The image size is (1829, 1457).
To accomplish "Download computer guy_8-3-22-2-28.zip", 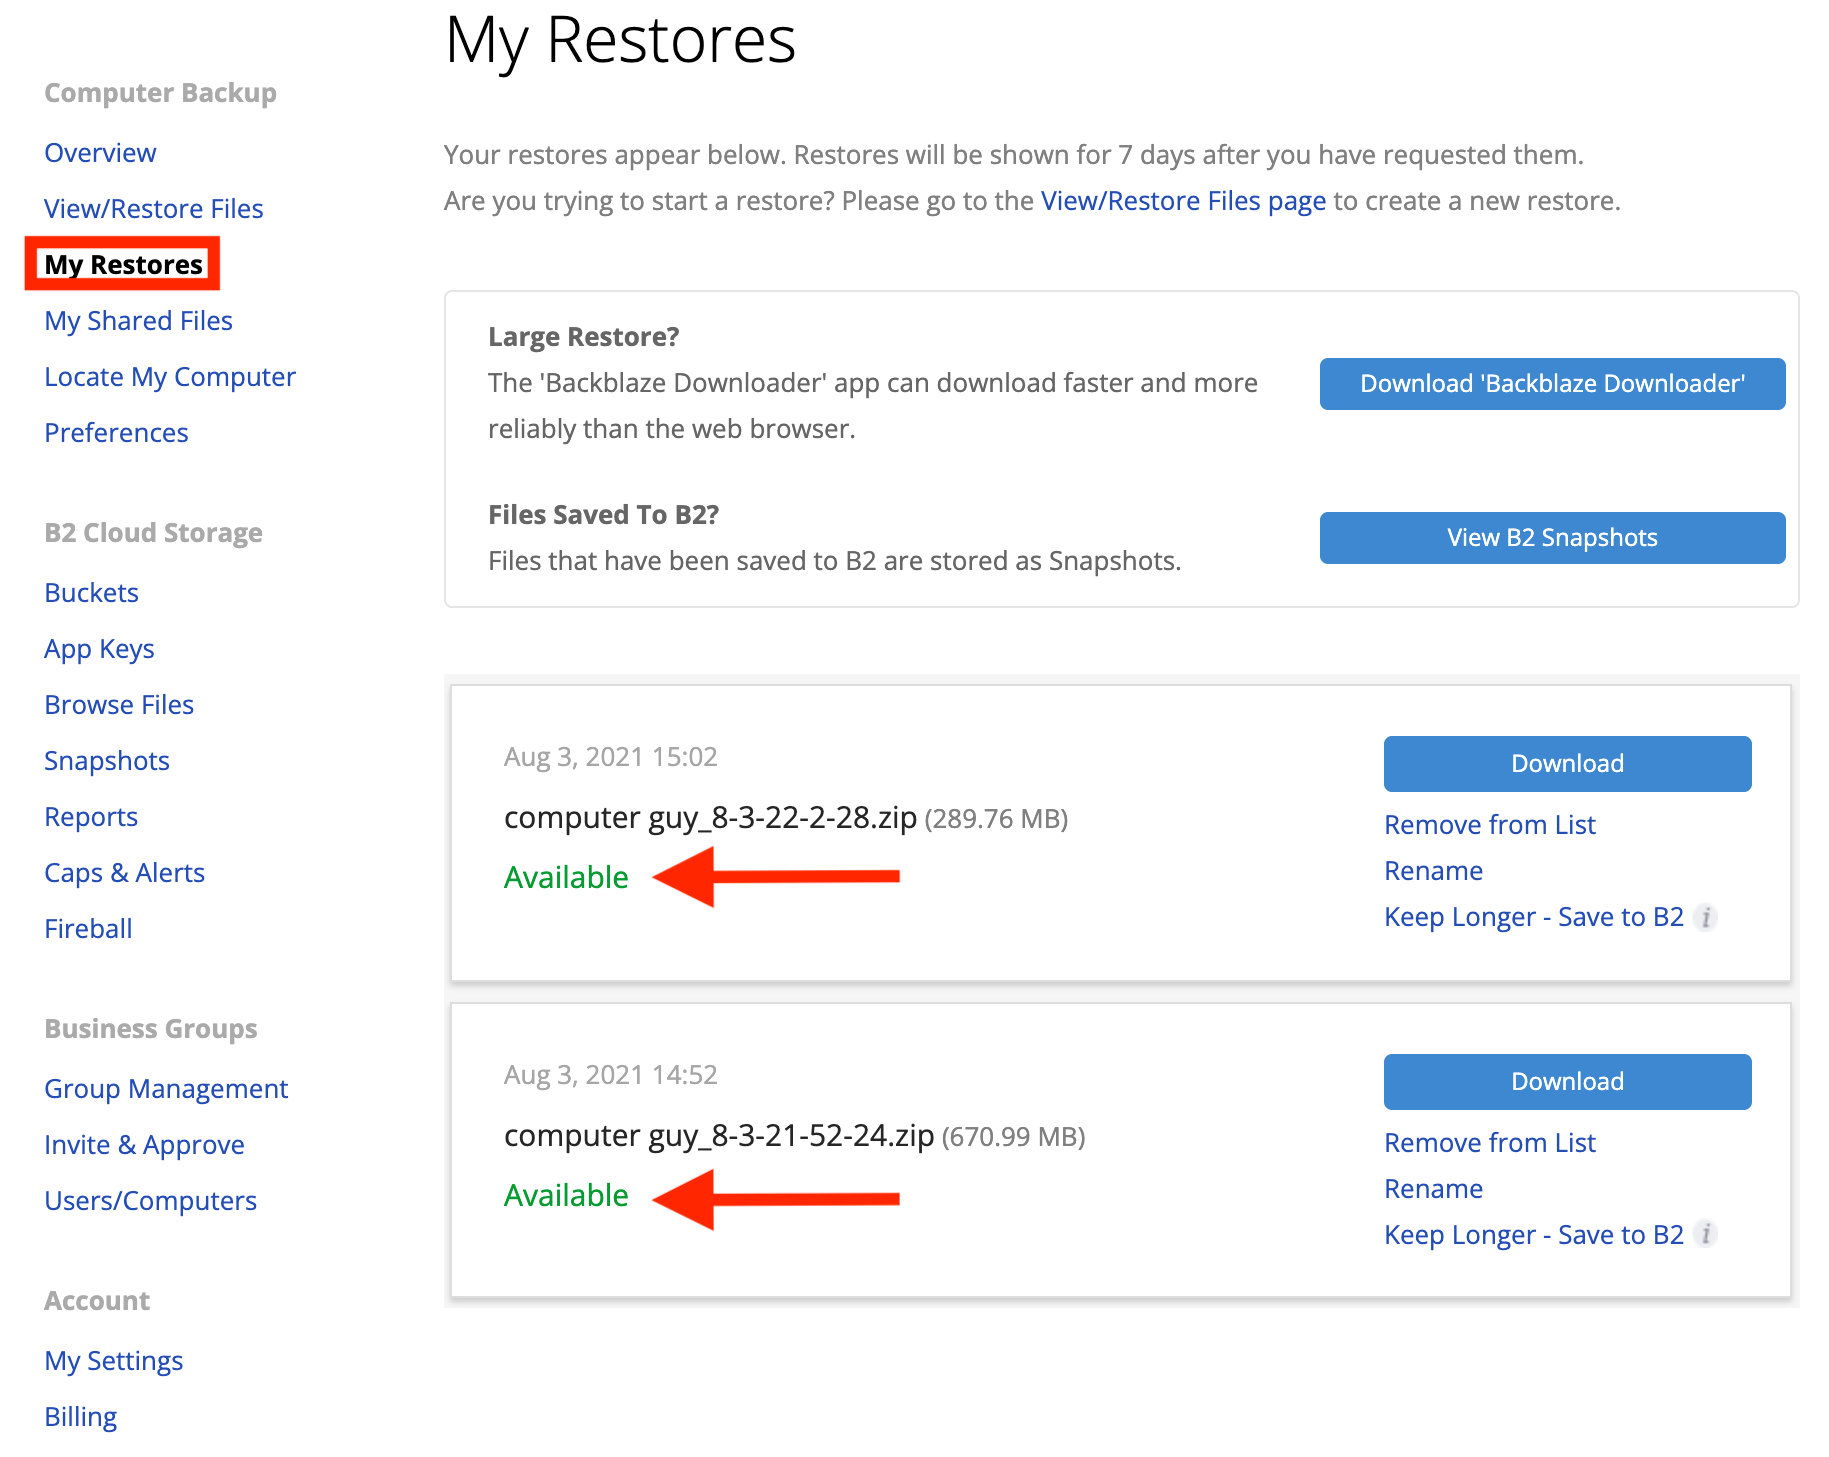I will [x=1567, y=764].
